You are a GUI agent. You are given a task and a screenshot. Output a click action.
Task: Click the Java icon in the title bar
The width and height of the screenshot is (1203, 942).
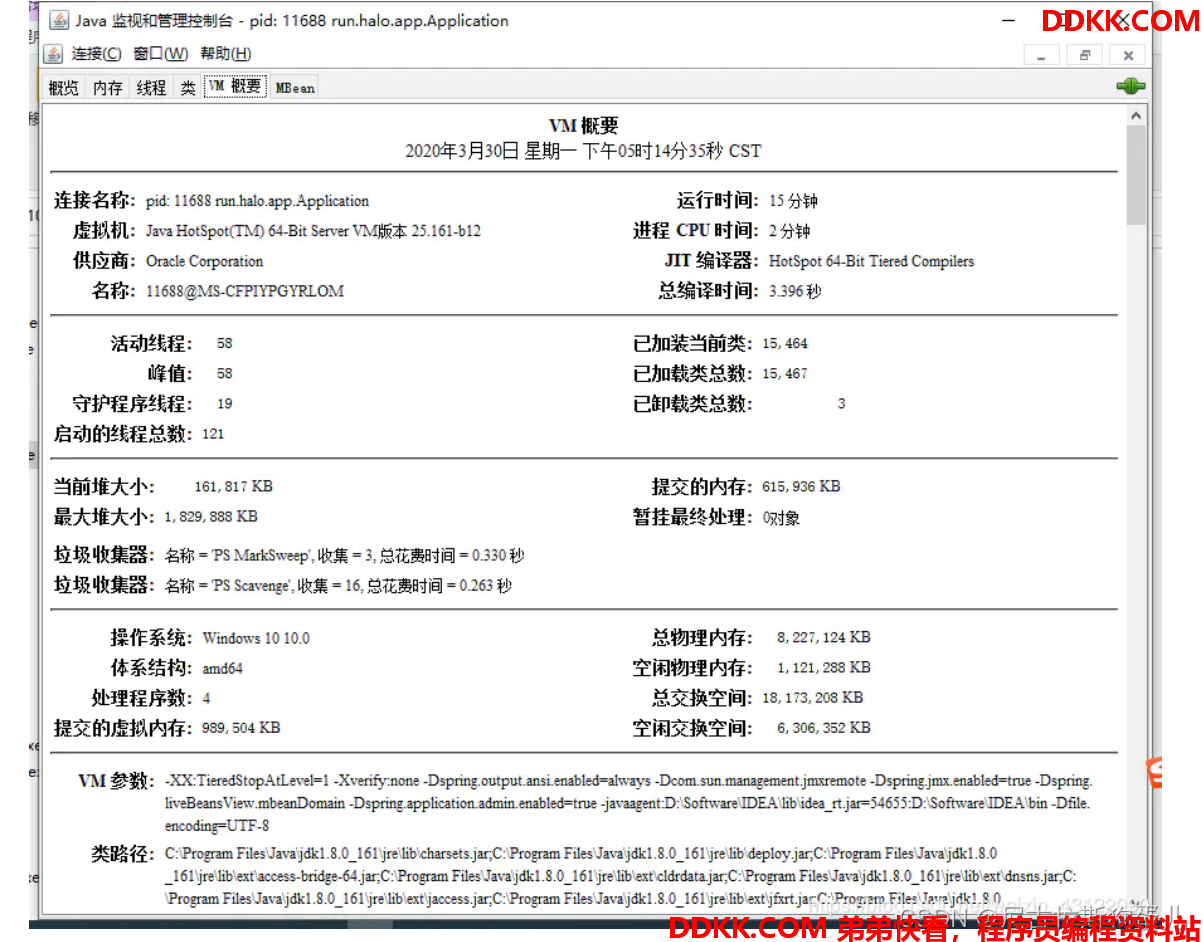point(59,20)
